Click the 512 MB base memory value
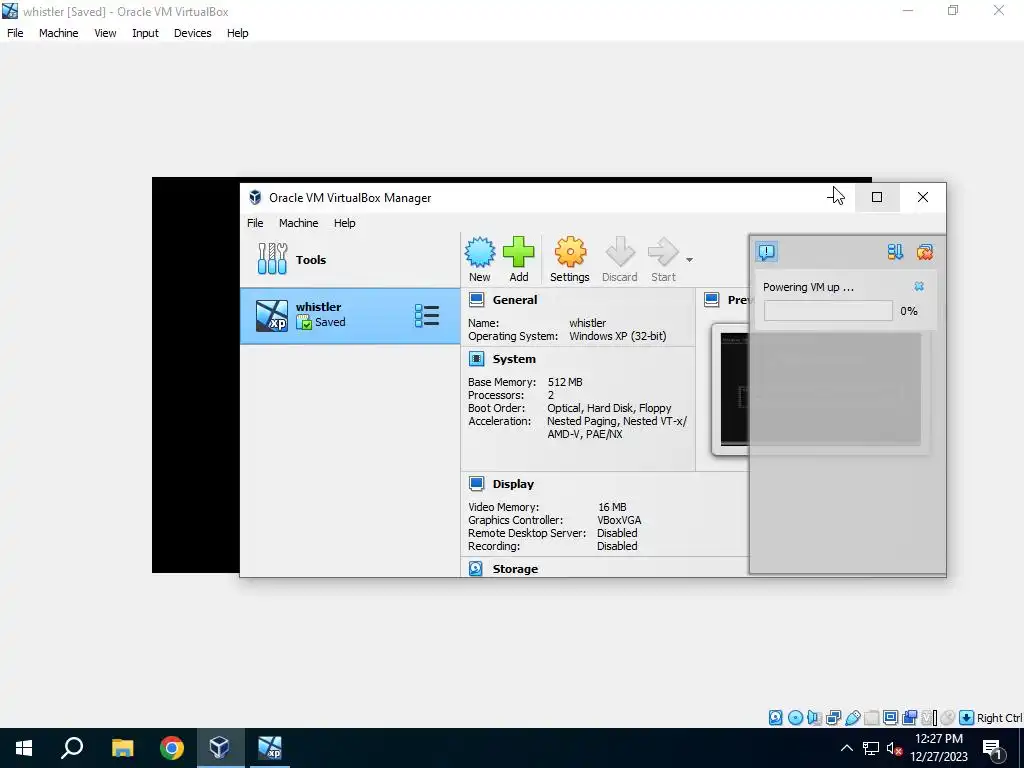1024x768 pixels. 565,382
